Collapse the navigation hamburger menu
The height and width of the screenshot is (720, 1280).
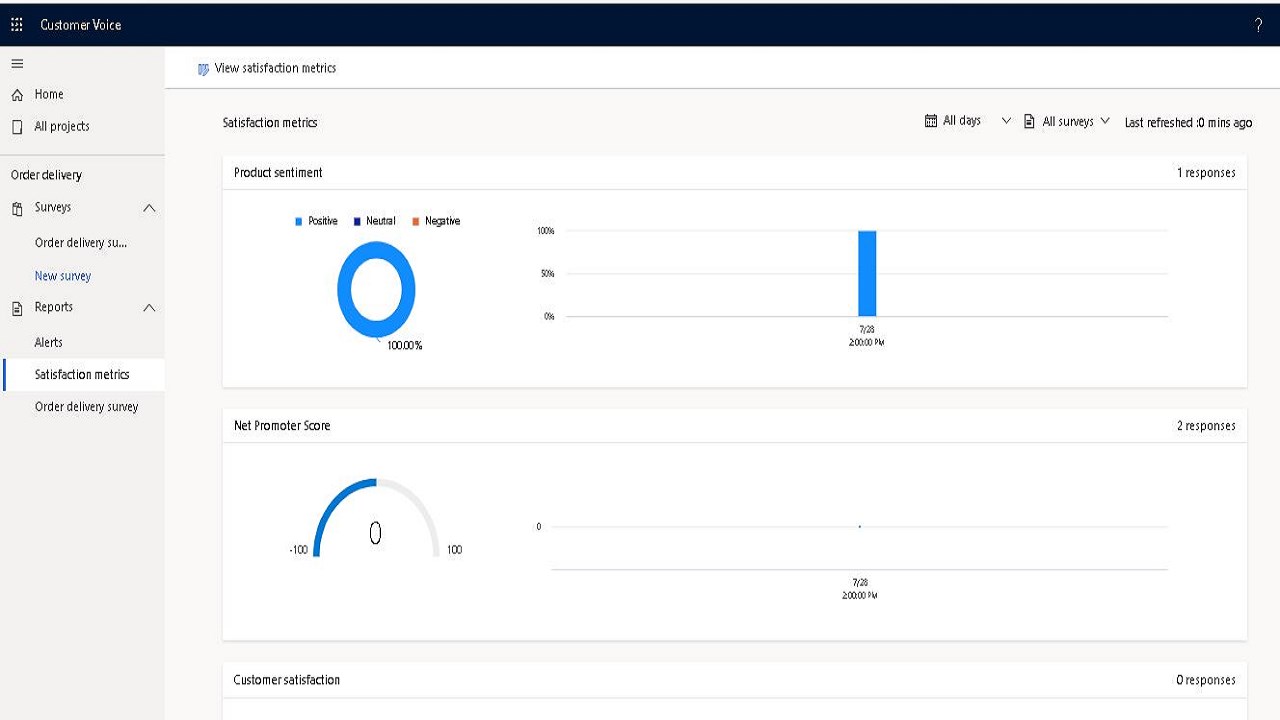(x=16, y=63)
